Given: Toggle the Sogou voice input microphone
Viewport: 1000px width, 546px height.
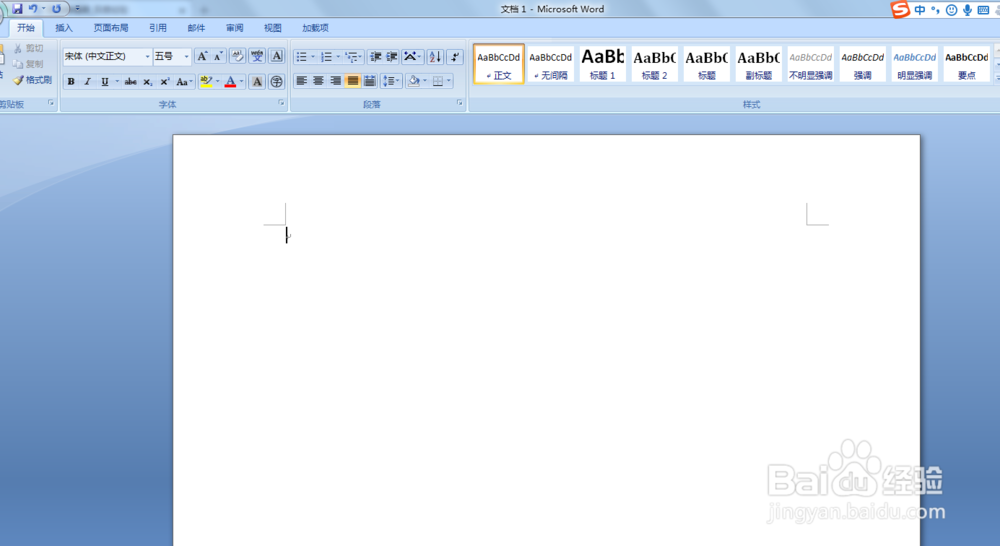Looking at the screenshot, I should pos(967,10).
